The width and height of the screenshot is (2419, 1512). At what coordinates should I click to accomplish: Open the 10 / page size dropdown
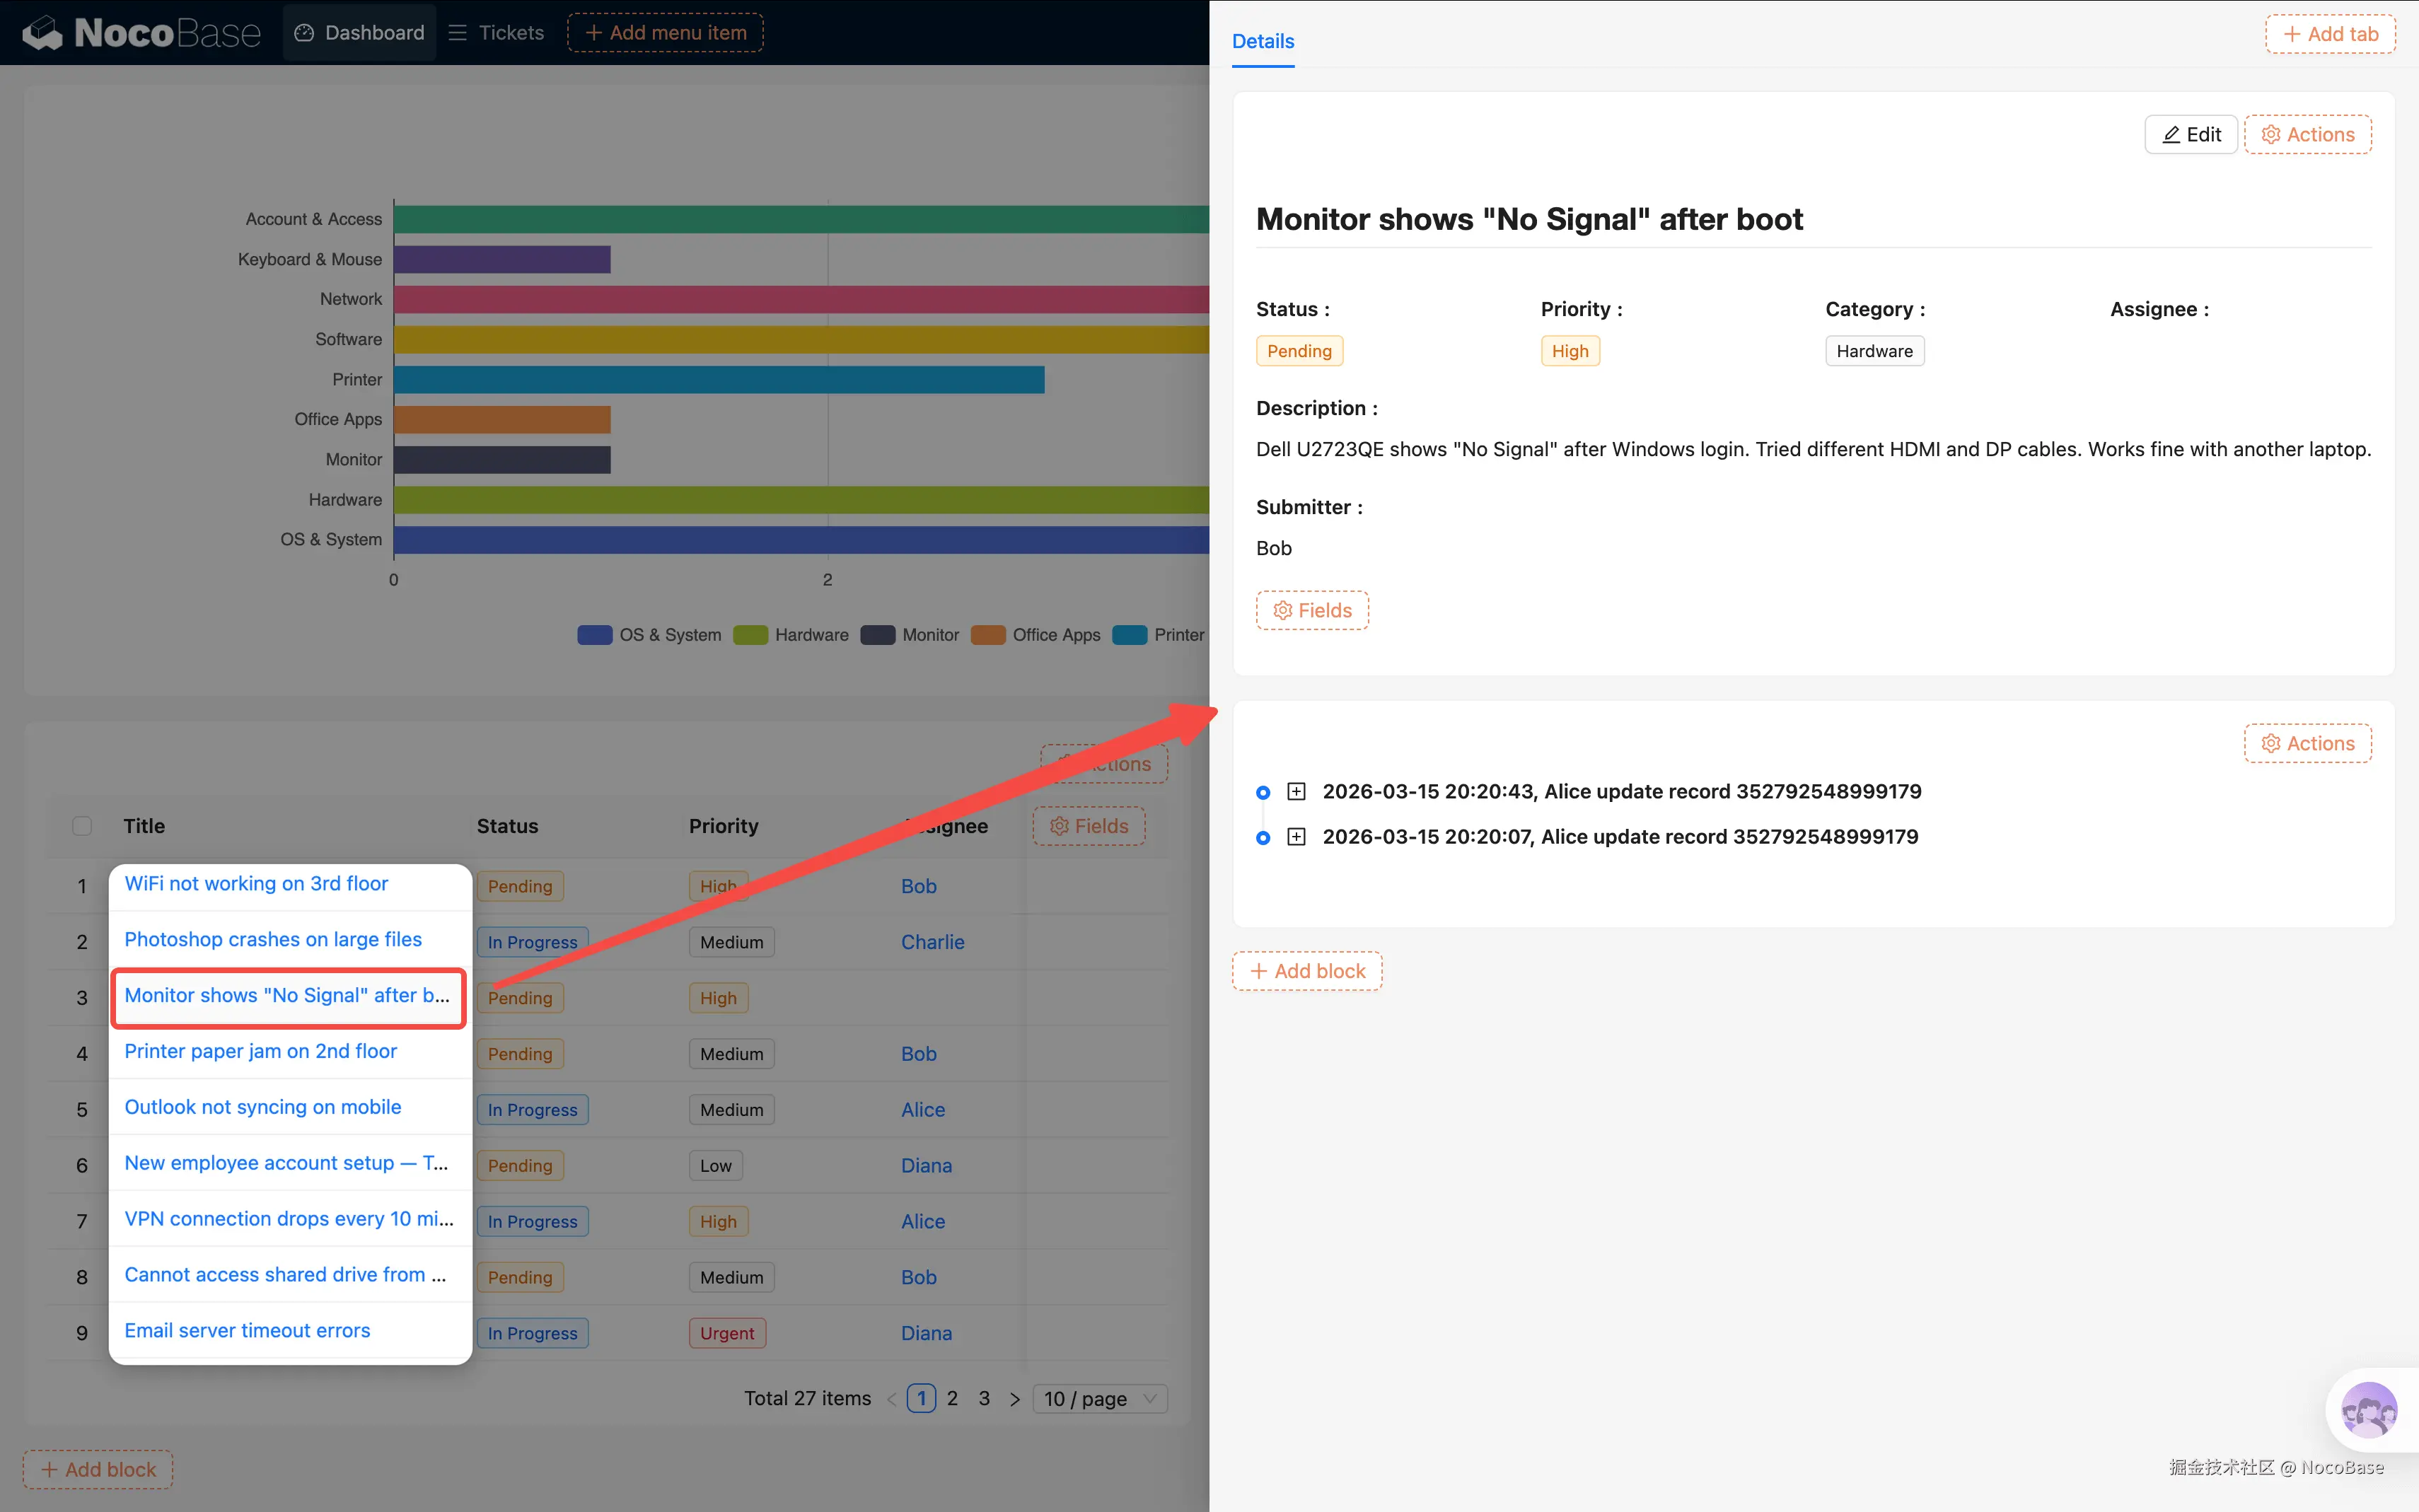[x=1099, y=1399]
